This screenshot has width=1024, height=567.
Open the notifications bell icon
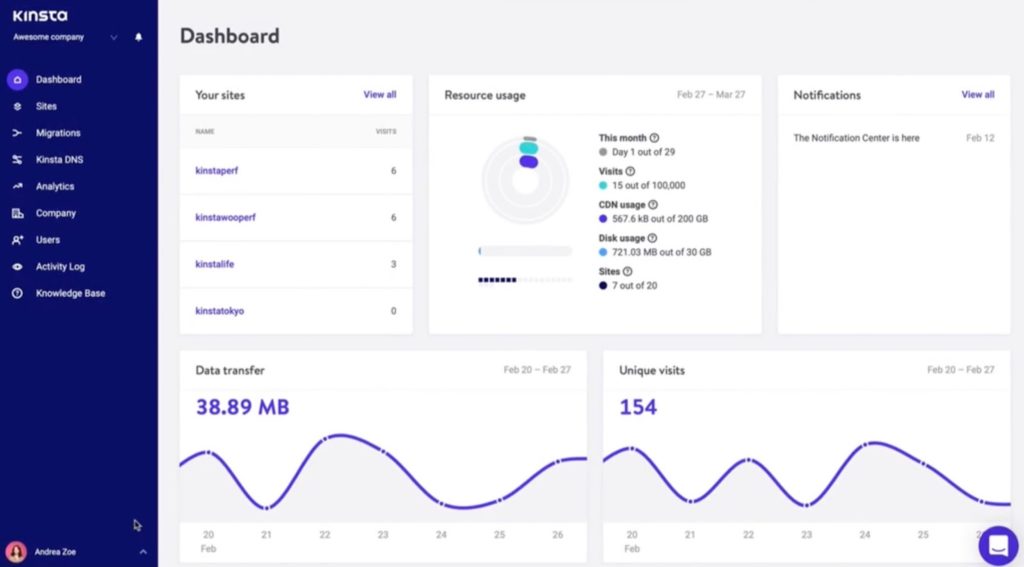pyautogui.click(x=138, y=37)
